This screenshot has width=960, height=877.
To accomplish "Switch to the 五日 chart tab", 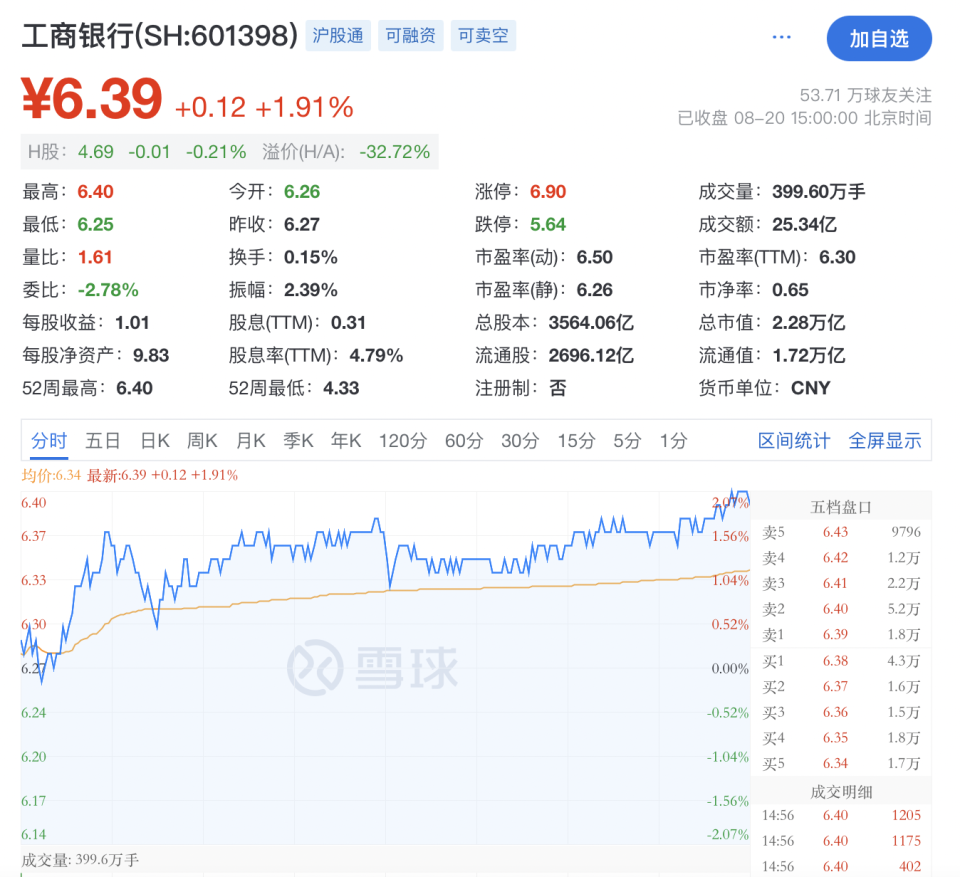I will tap(103, 440).
